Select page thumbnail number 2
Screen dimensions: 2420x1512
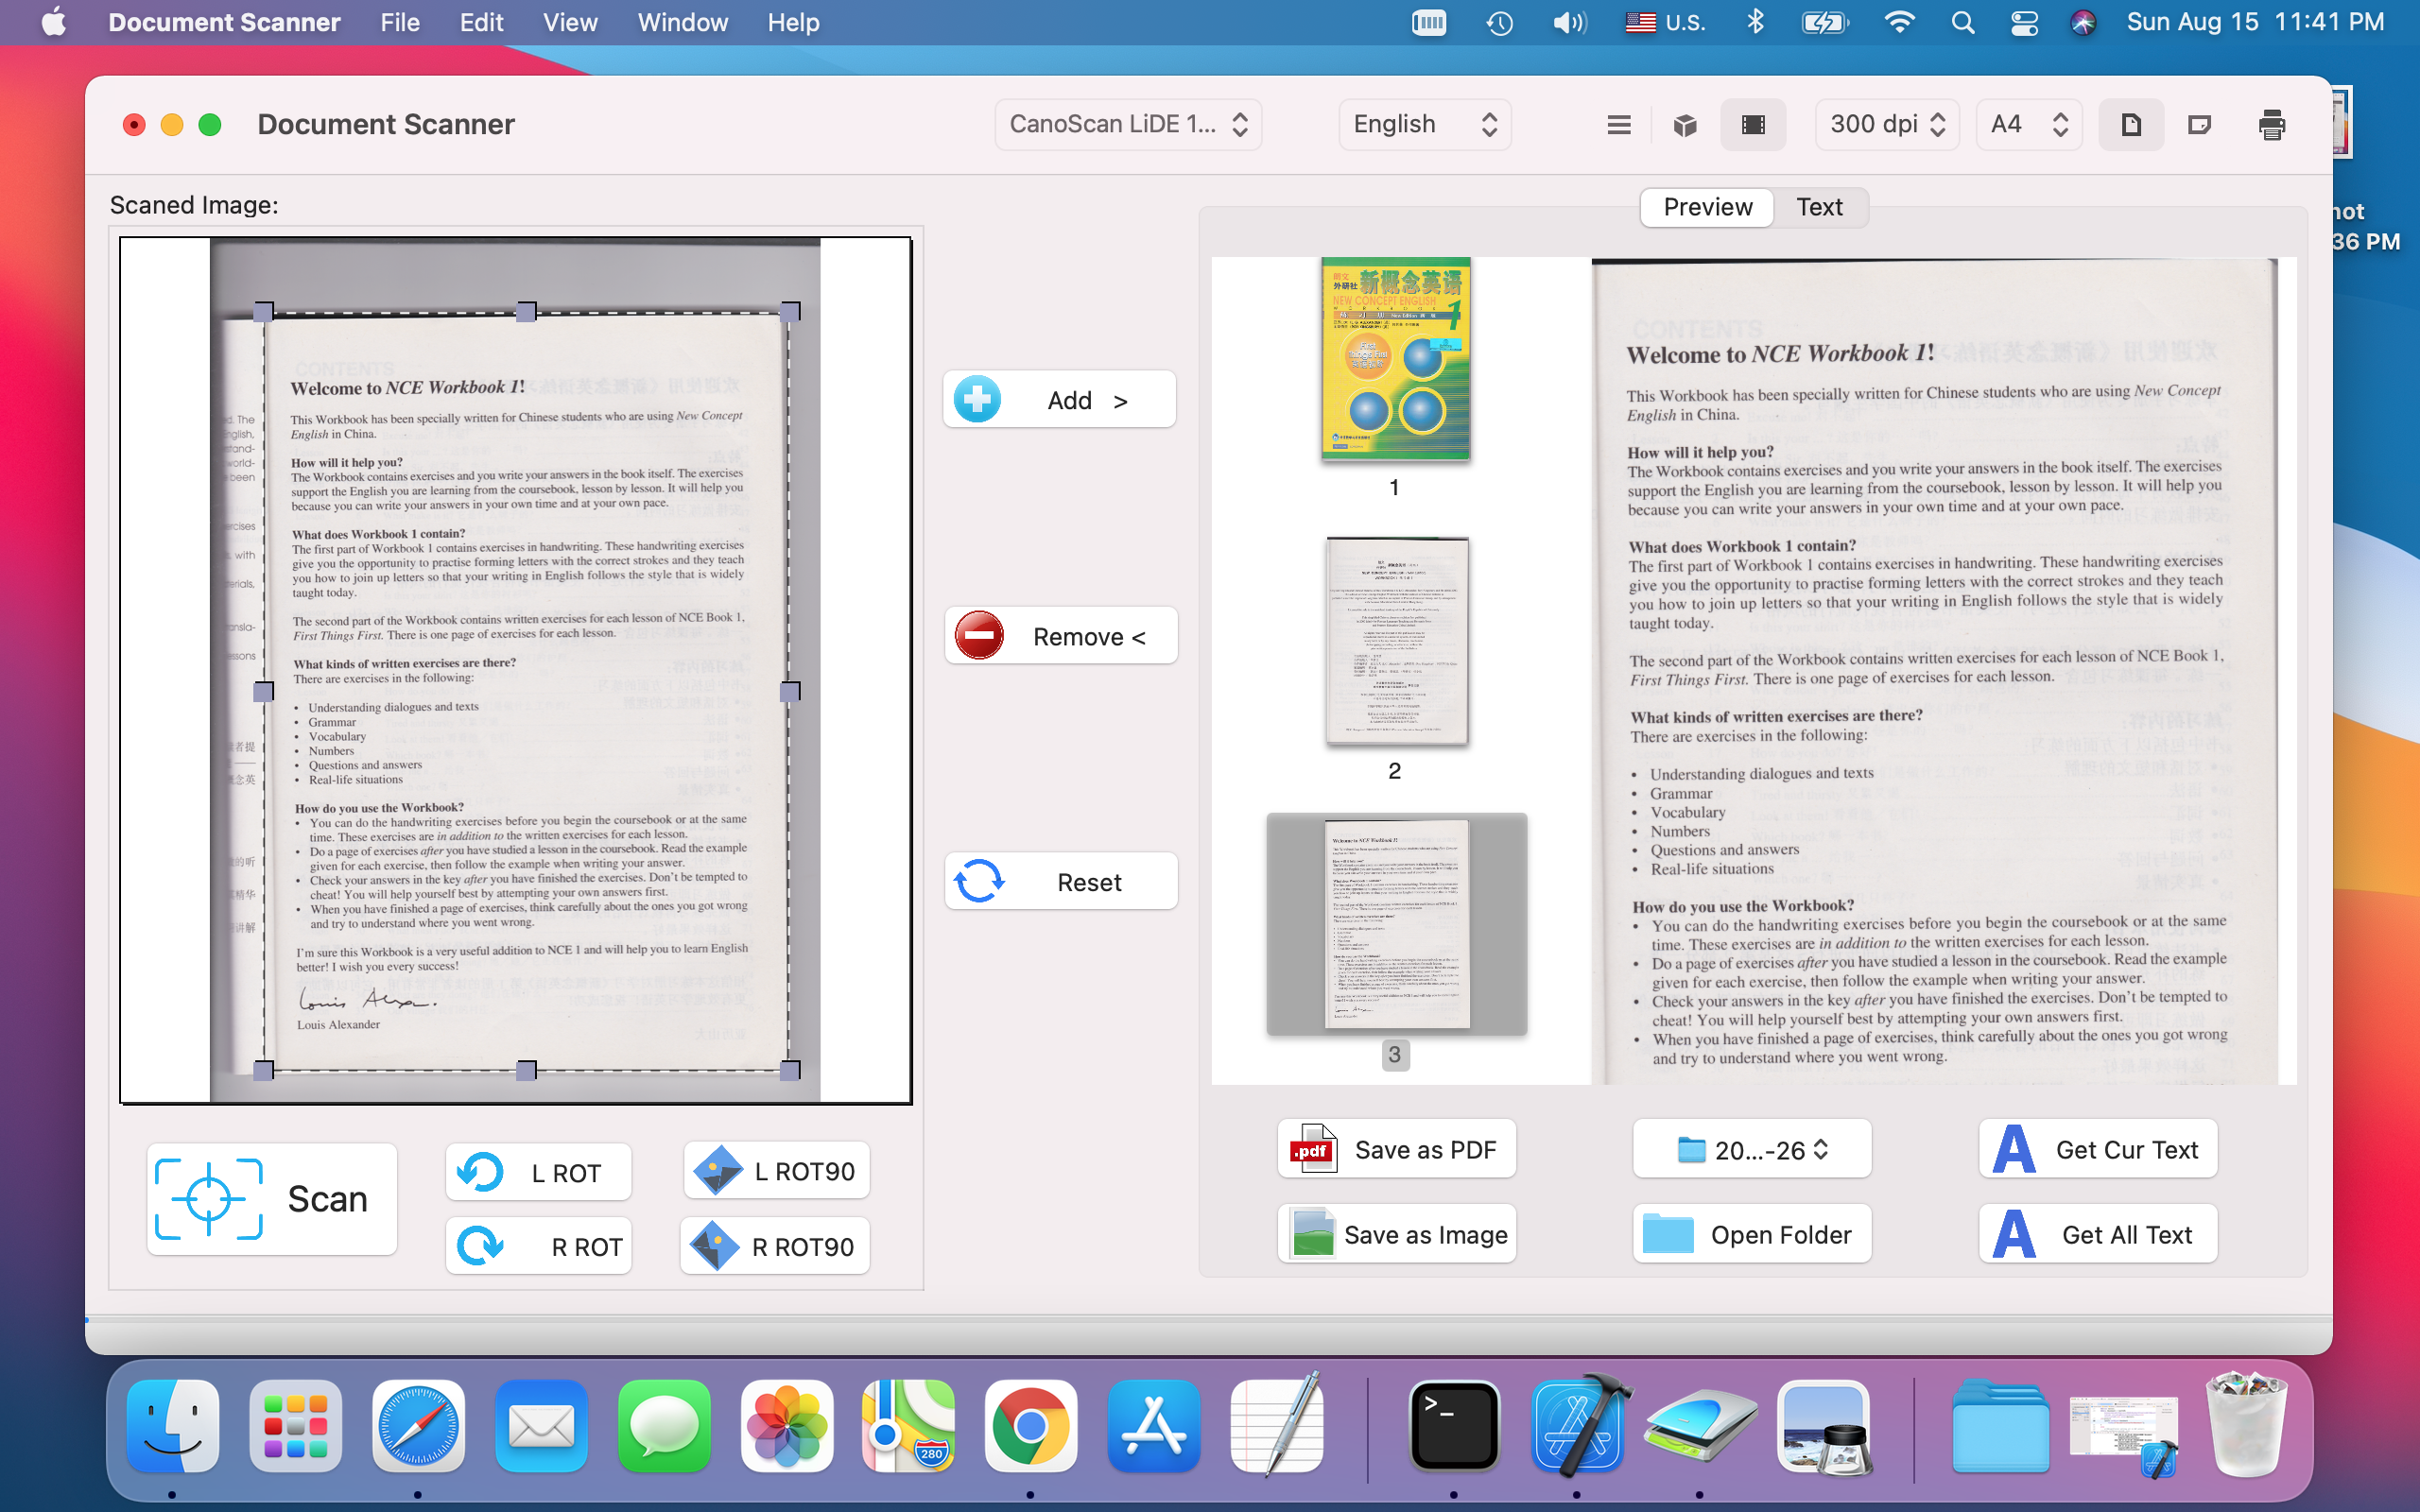pos(1396,642)
